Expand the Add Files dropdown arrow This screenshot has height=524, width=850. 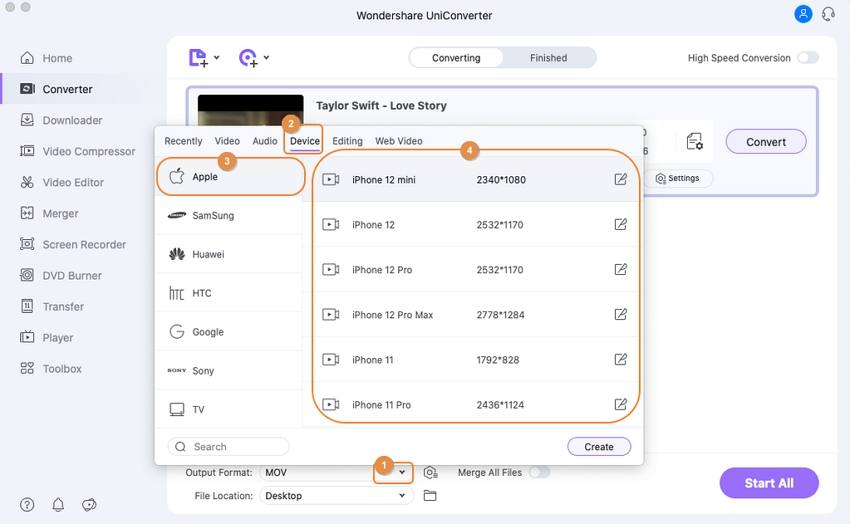(216, 57)
